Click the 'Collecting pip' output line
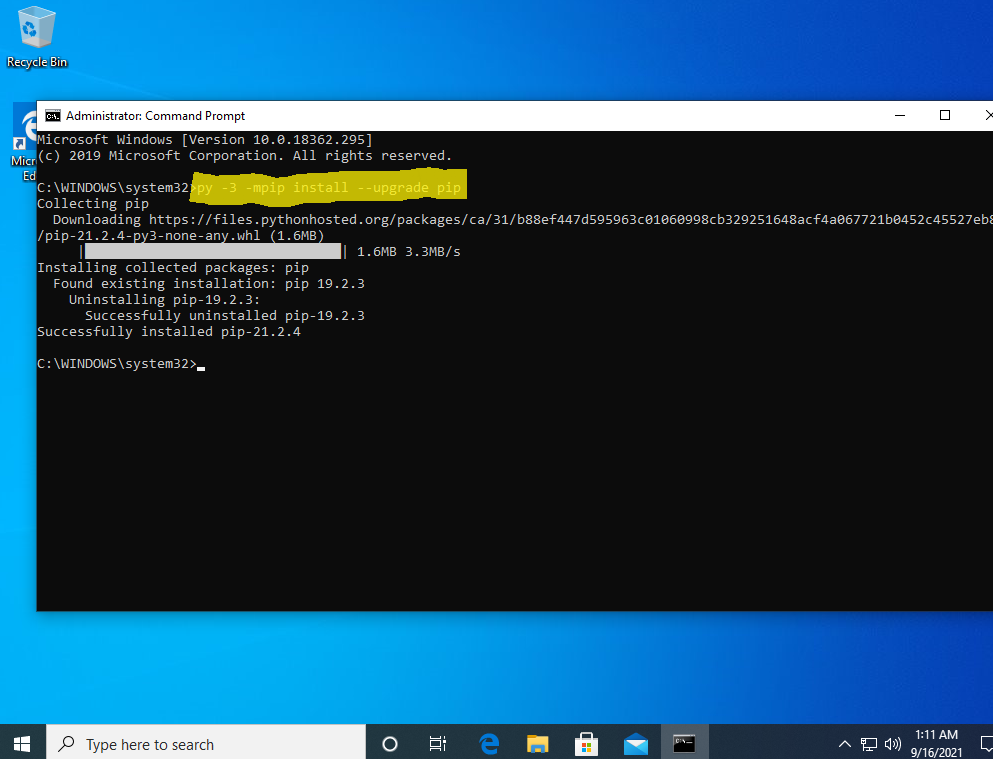 point(92,204)
